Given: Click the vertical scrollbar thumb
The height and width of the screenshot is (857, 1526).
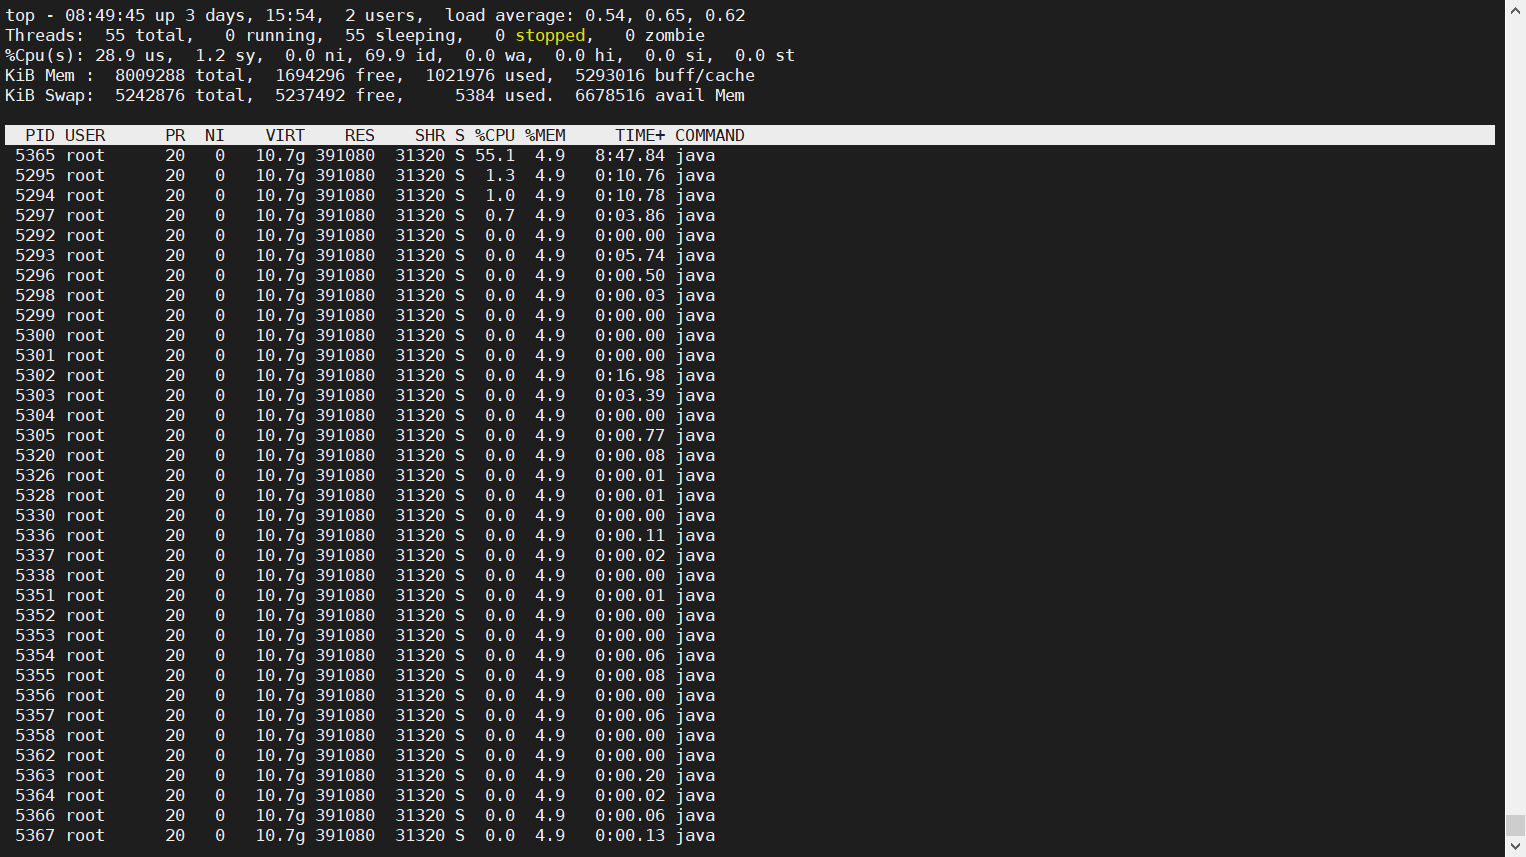Looking at the screenshot, I should (x=1515, y=825).
